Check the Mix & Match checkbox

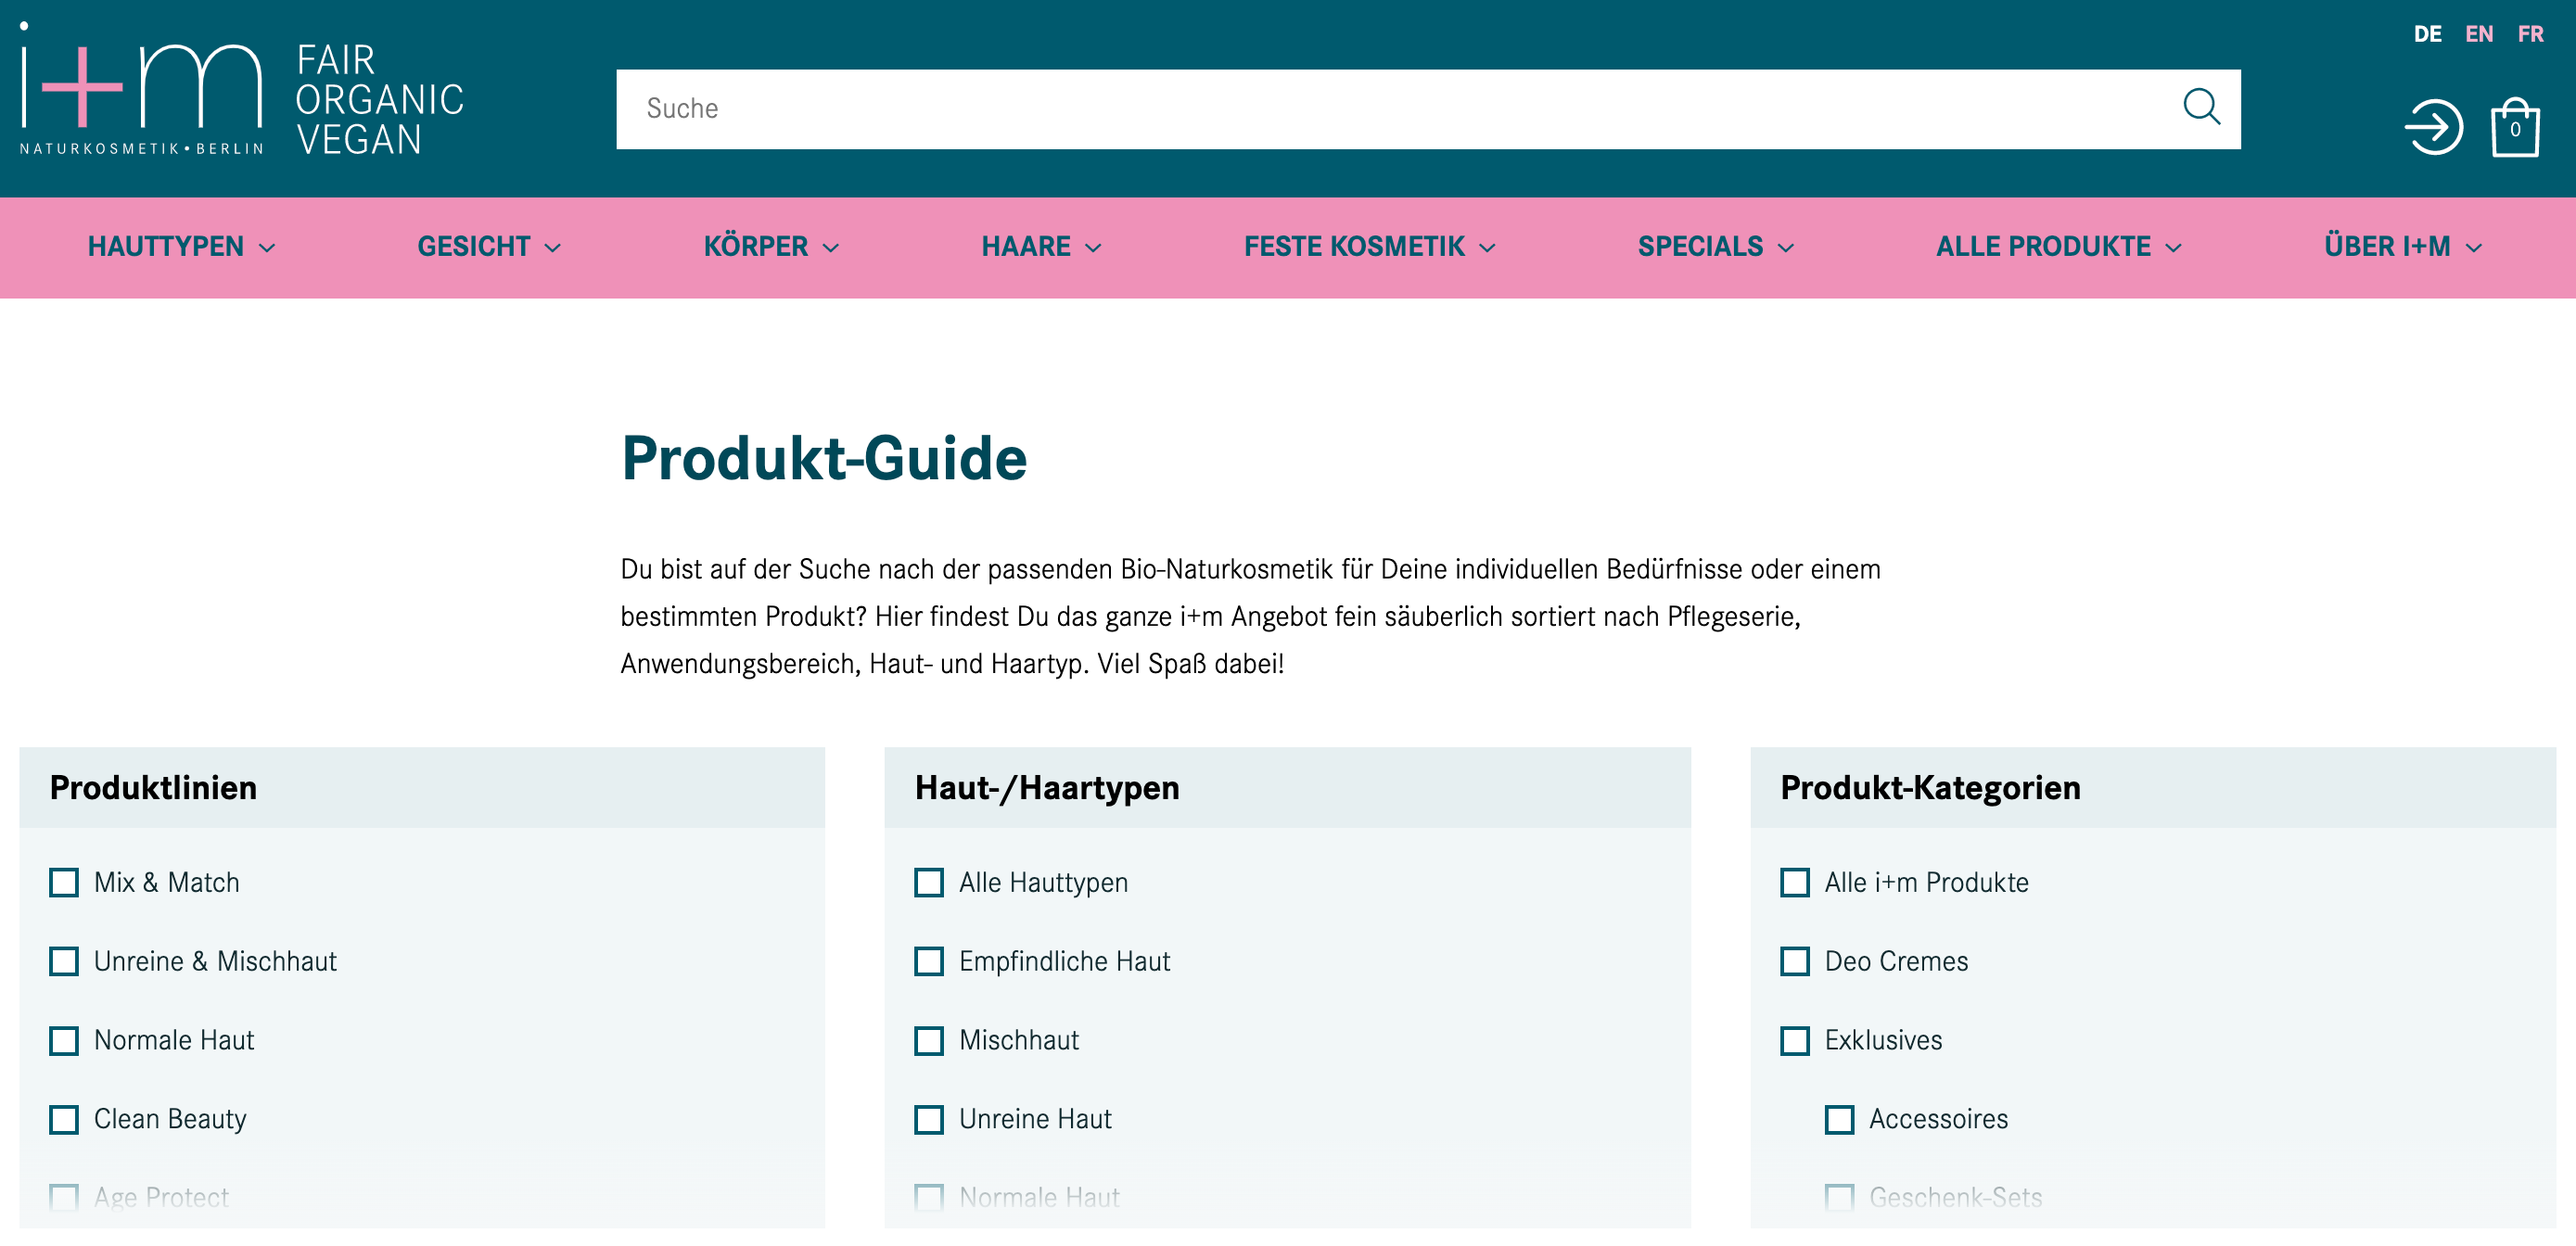coord(64,882)
